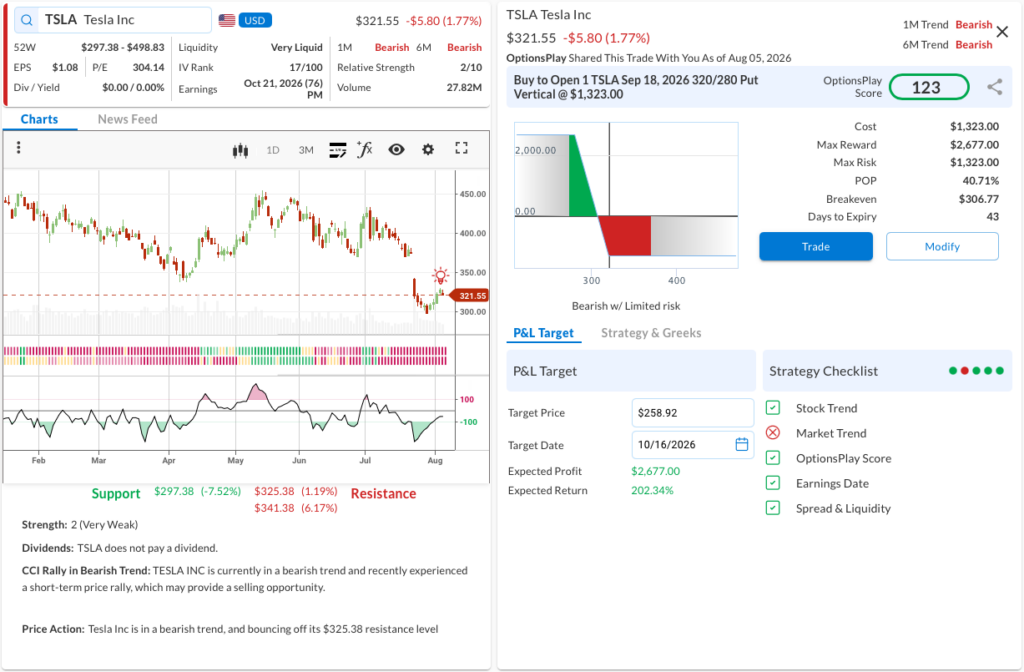
Task: Switch to Strategy & Greeks tab
Action: (651, 333)
